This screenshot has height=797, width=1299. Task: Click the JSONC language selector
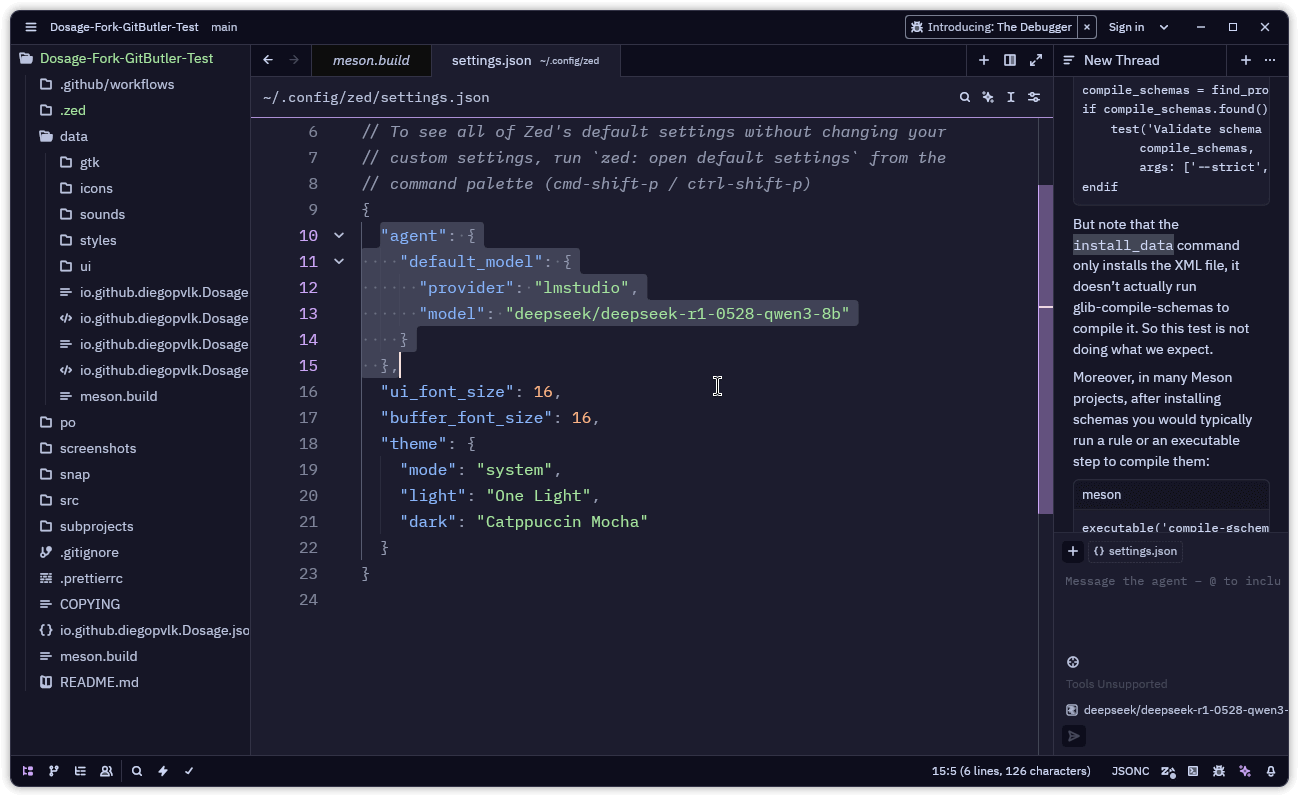[x=1130, y=771]
